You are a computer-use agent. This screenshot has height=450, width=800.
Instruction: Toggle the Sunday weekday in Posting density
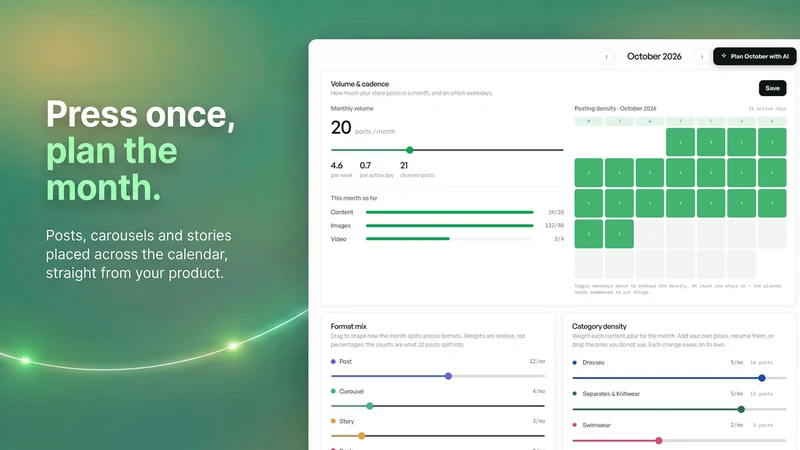(x=772, y=121)
